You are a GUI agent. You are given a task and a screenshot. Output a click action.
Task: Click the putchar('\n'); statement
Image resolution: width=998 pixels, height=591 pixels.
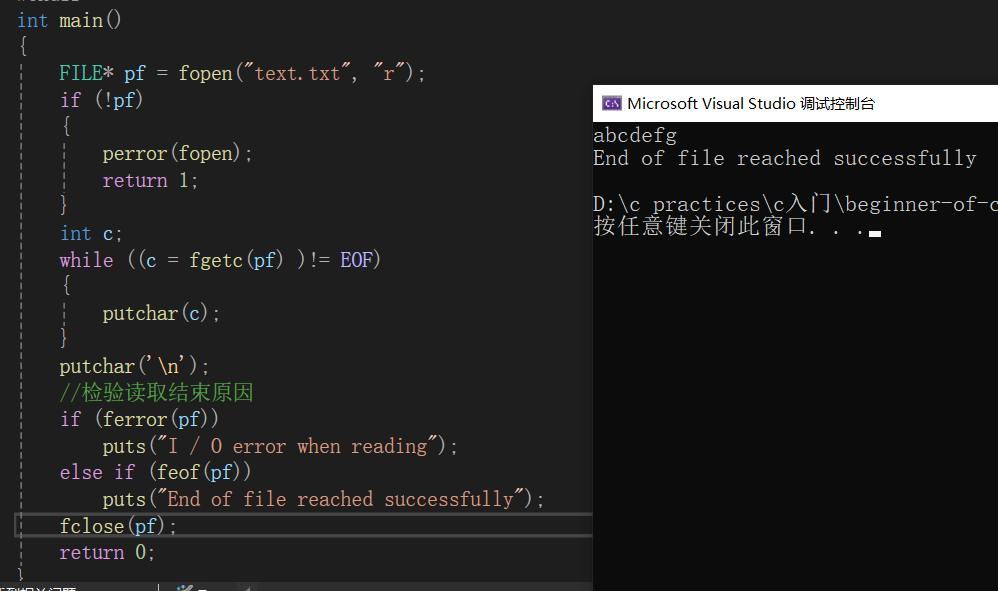[x=134, y=366]
